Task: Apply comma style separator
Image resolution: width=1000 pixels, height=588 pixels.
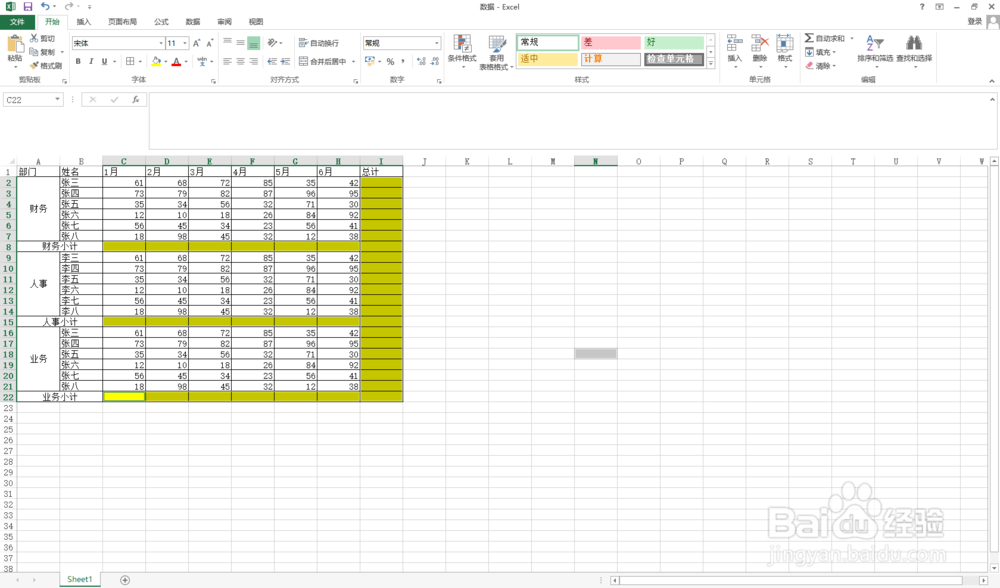Action: [x=403, y=61]
